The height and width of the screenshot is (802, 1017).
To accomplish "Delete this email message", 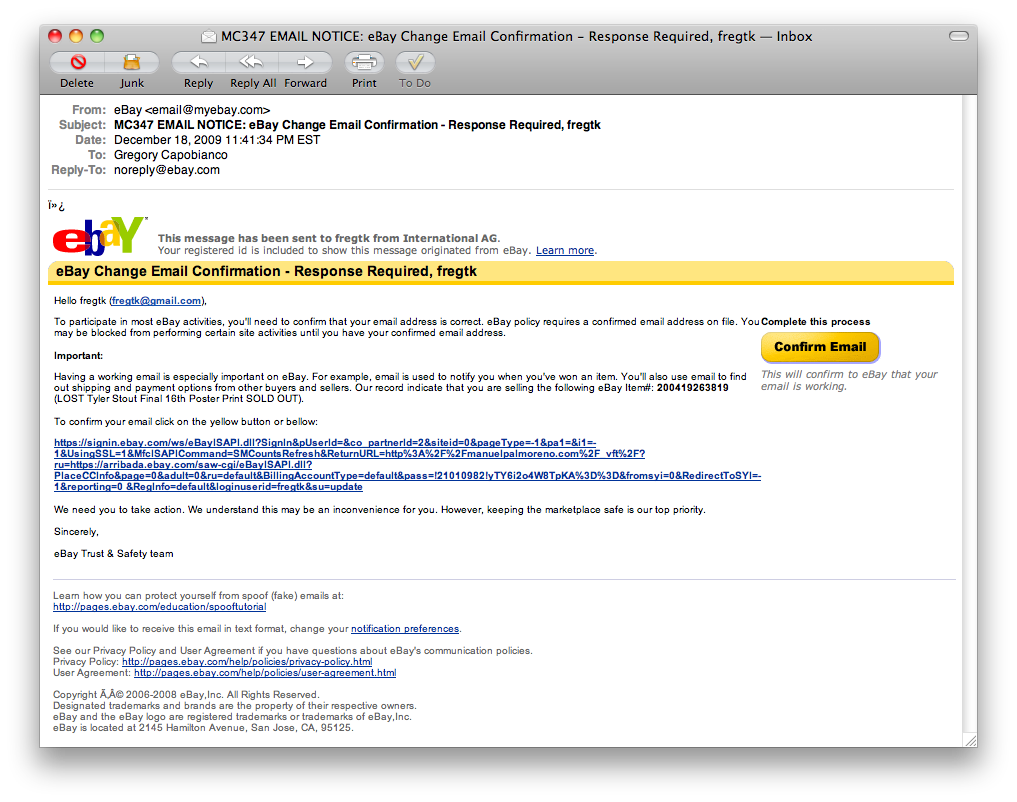I will [78, 62].
